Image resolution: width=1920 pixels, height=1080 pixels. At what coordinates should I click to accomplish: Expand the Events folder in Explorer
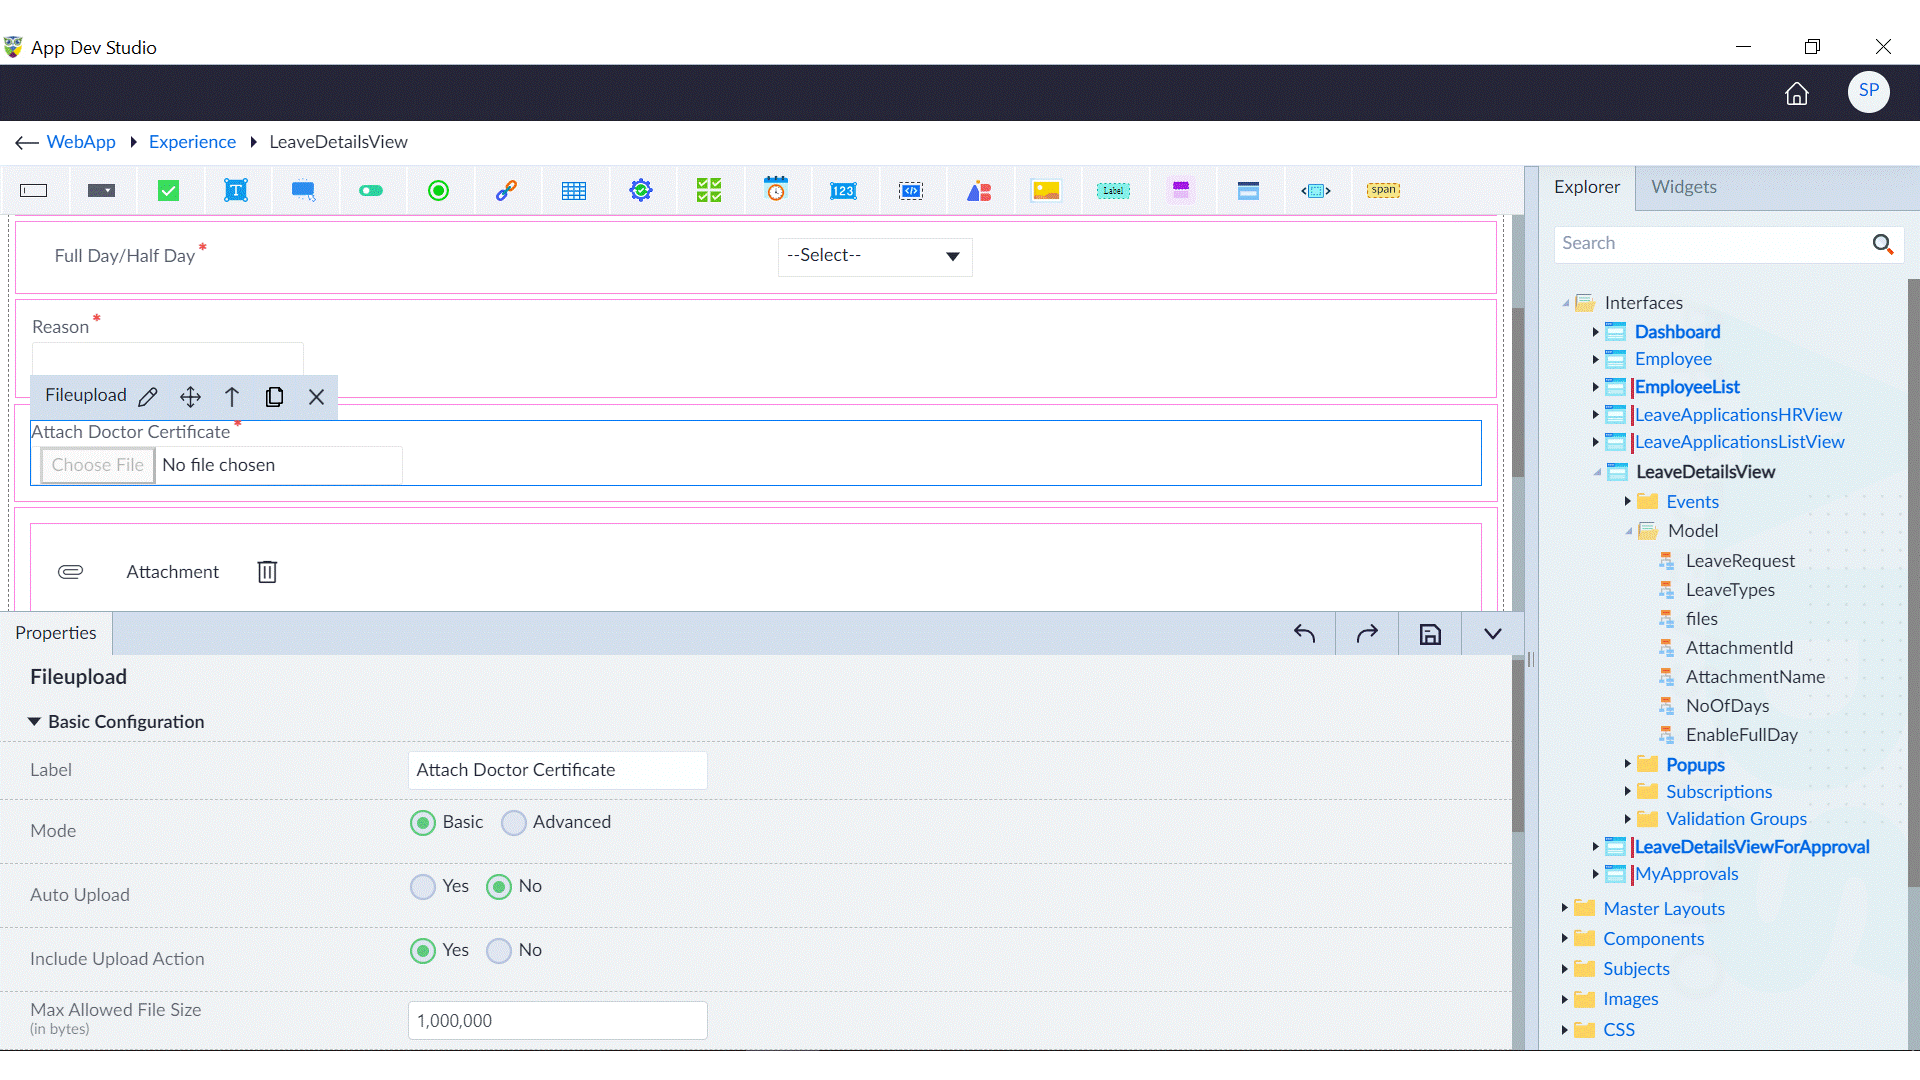tap(1627, 502)
